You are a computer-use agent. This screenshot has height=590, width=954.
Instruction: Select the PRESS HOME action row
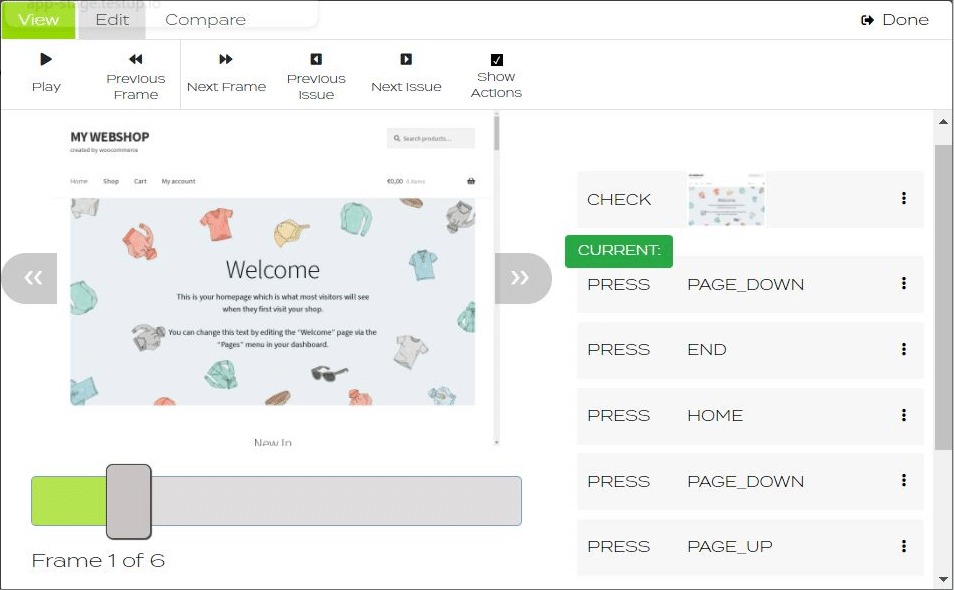(x=750, y=415)
